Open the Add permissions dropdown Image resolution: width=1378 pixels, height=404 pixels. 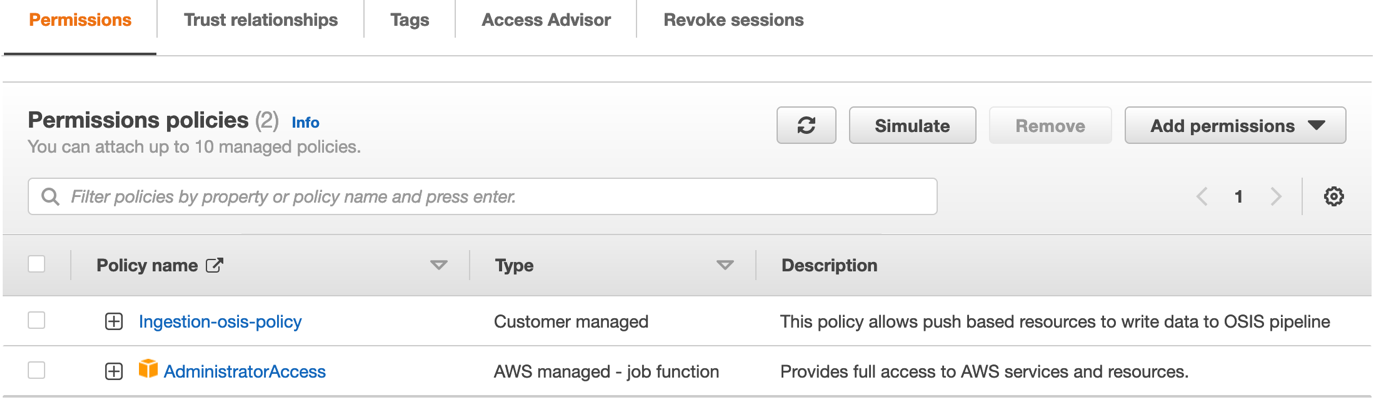tap(1235, 126)
